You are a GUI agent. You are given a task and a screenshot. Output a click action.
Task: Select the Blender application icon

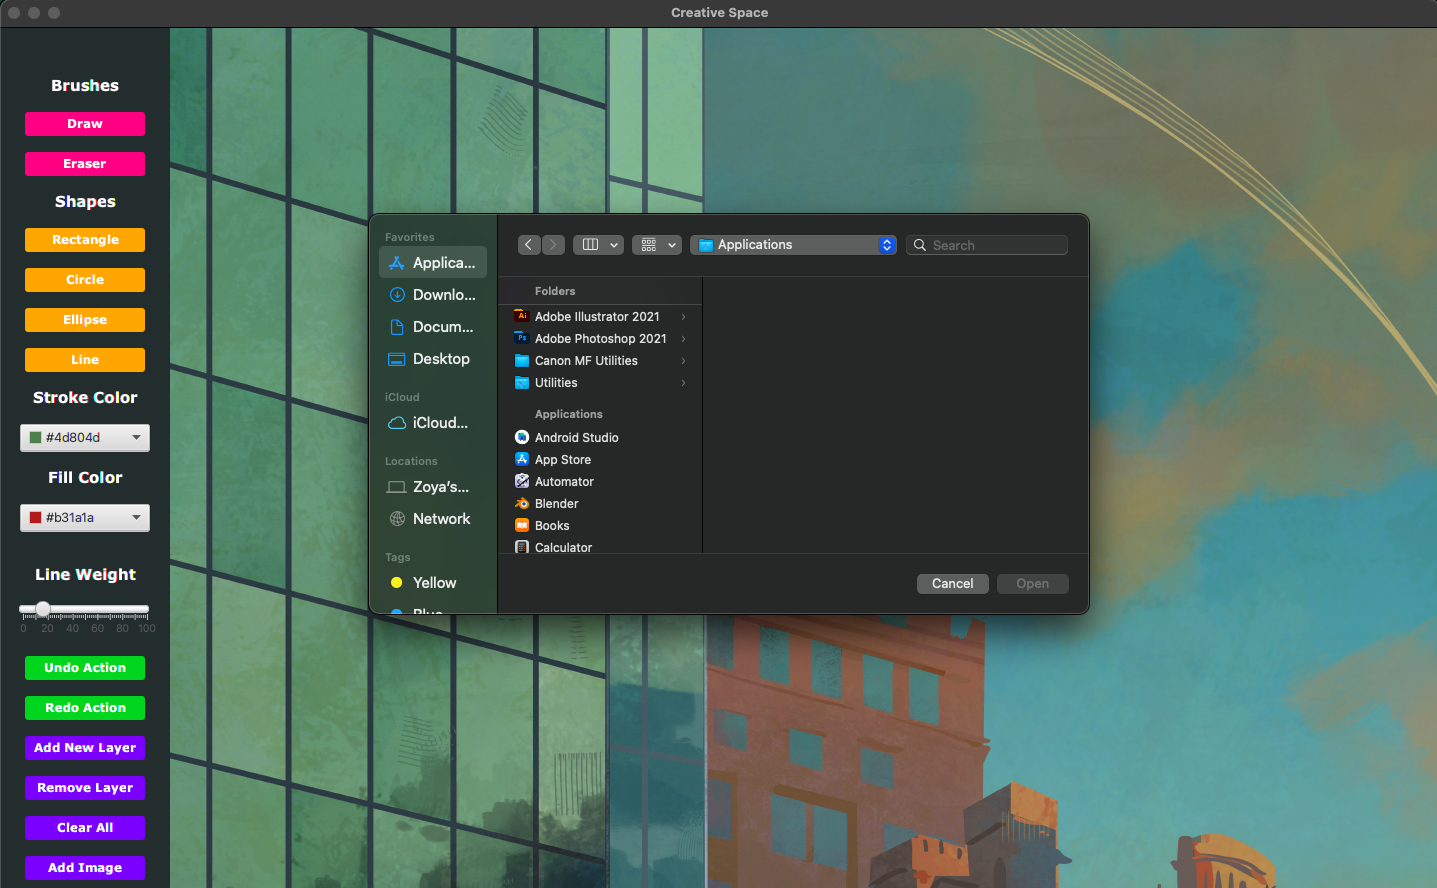pos(522,504)
